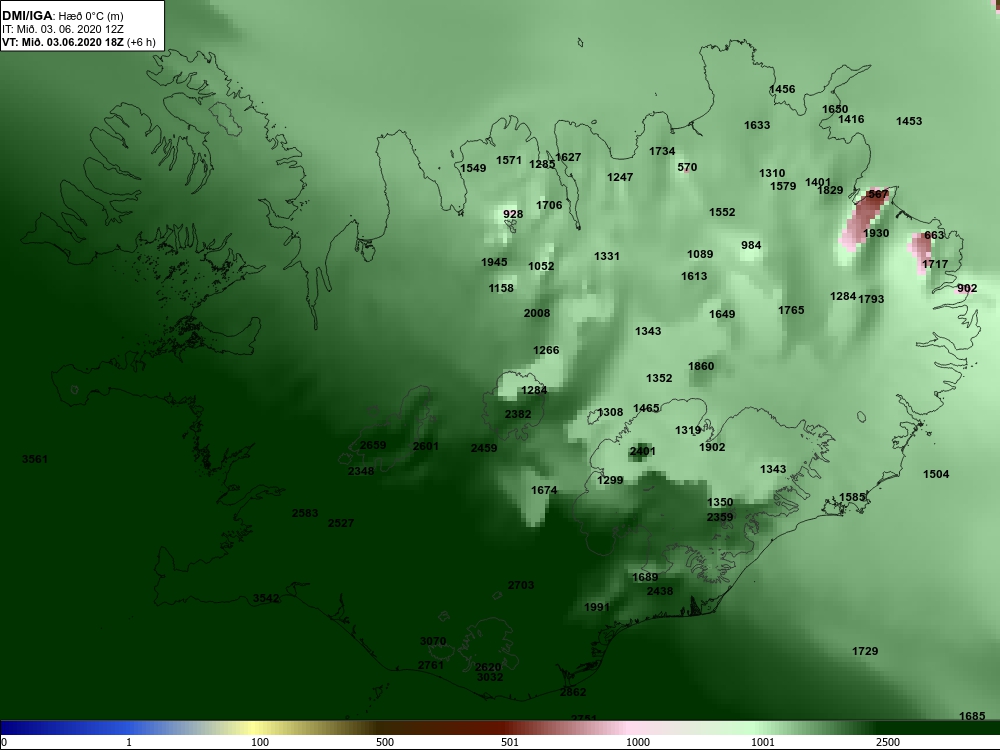Click the map value 1649
The height and width of the screenshot is (750, 1000).
click(x=722, y=314)
